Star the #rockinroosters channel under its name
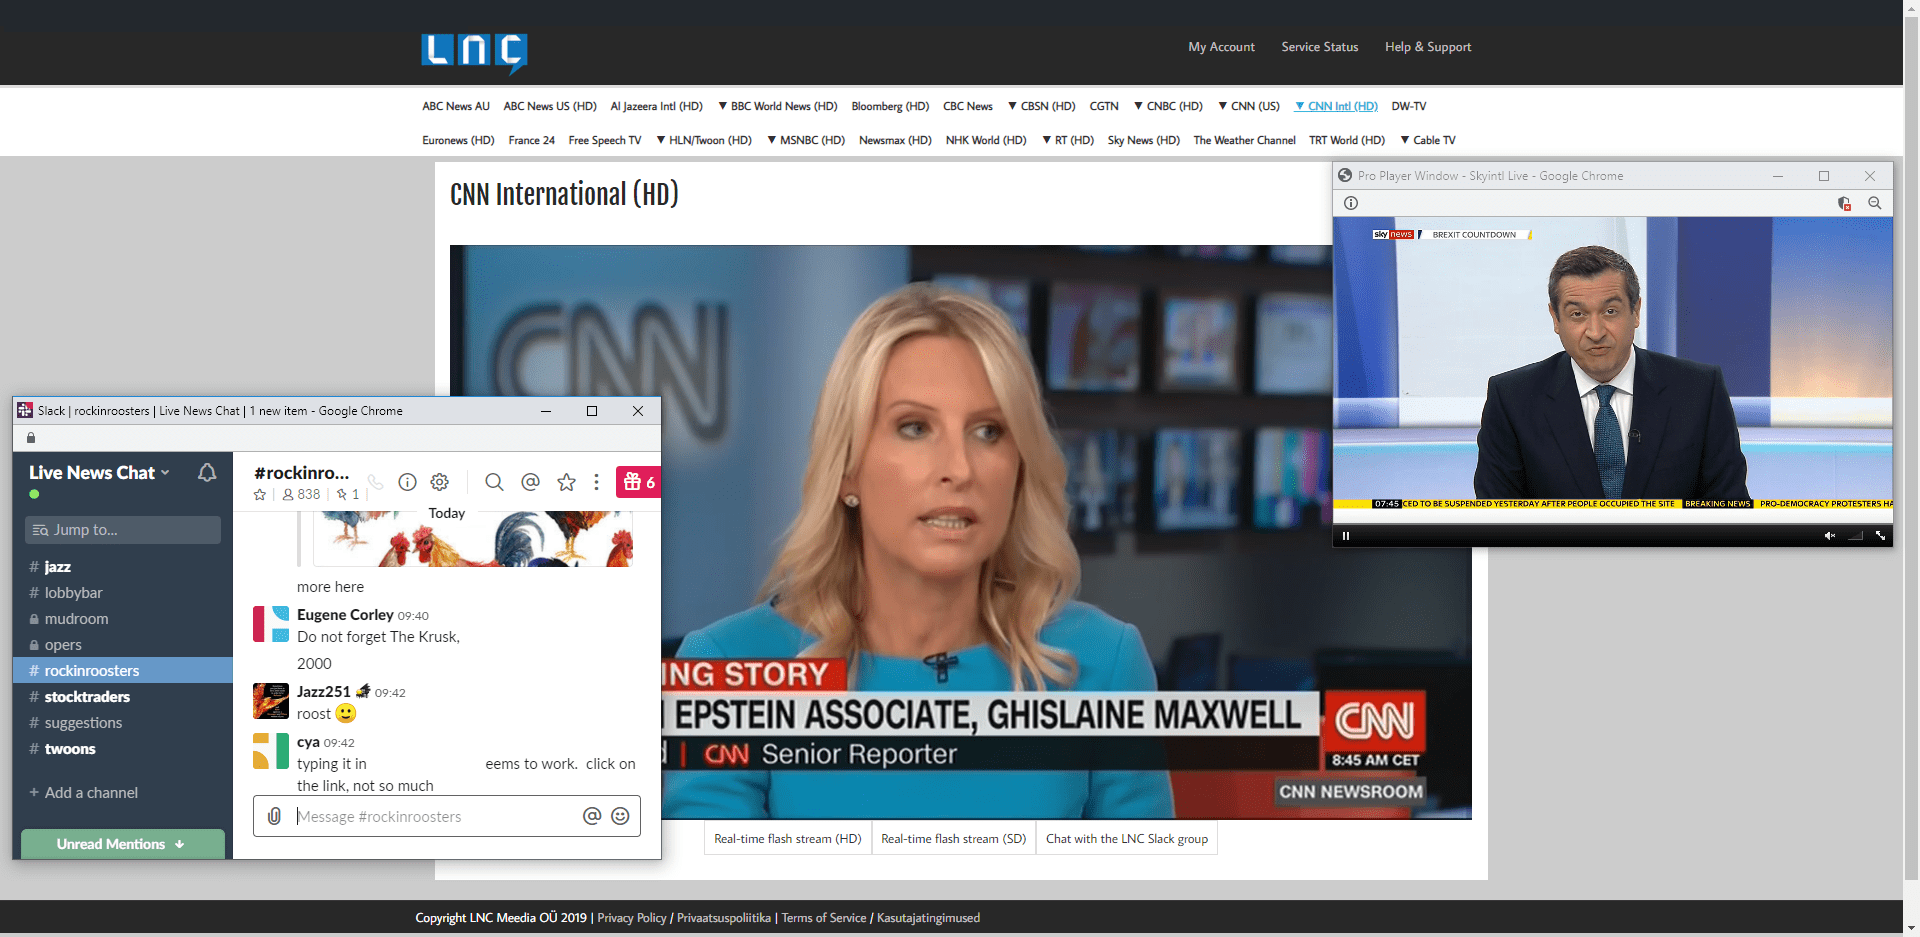The height and width of the screenshot is (937, 1920). coord(260,495)
